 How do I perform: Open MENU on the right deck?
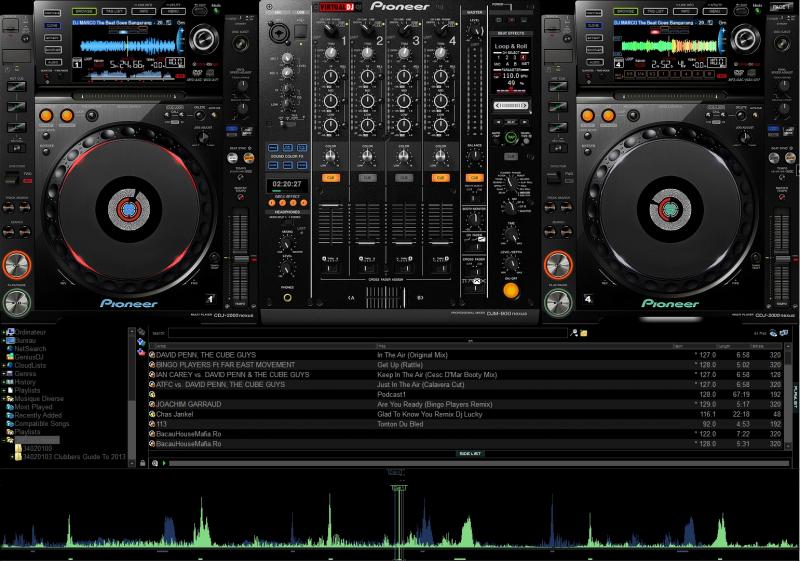click(x=715, y=11)
